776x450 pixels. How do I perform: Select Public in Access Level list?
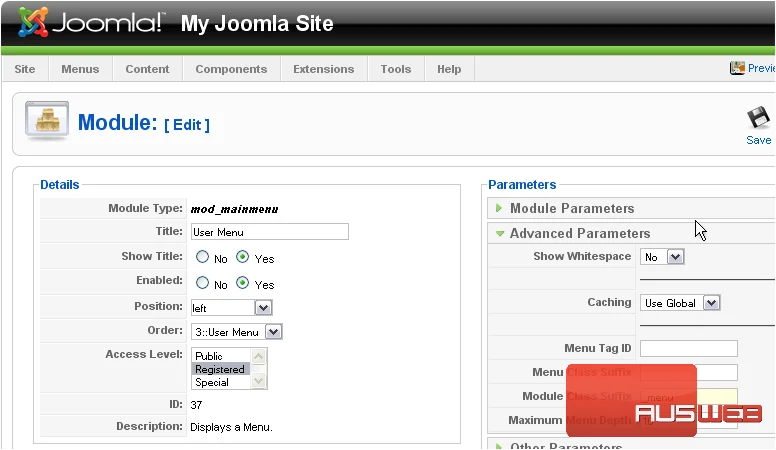(x=221, y=356)
